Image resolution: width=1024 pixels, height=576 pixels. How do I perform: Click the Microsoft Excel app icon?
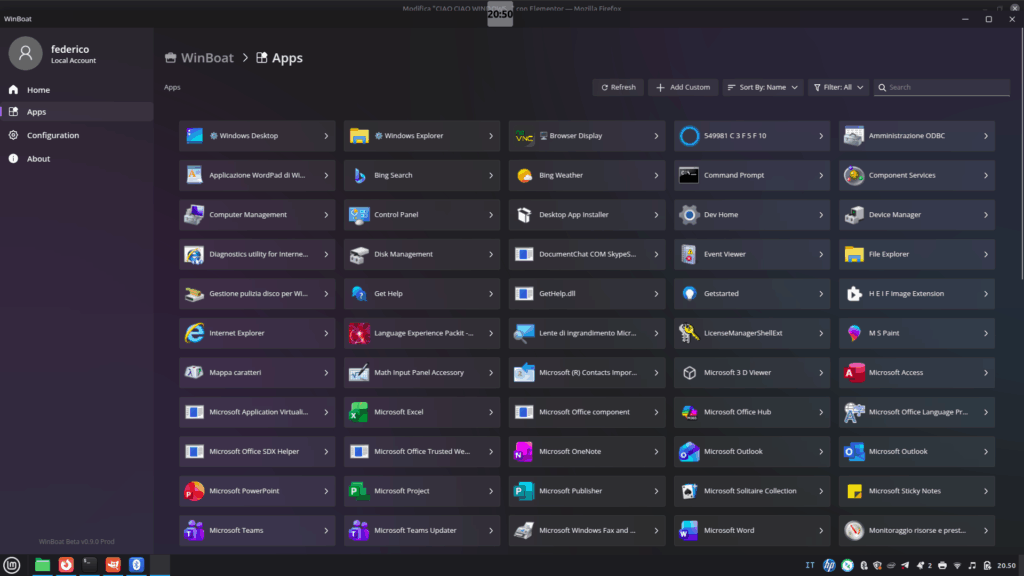[x=359, y=412]
